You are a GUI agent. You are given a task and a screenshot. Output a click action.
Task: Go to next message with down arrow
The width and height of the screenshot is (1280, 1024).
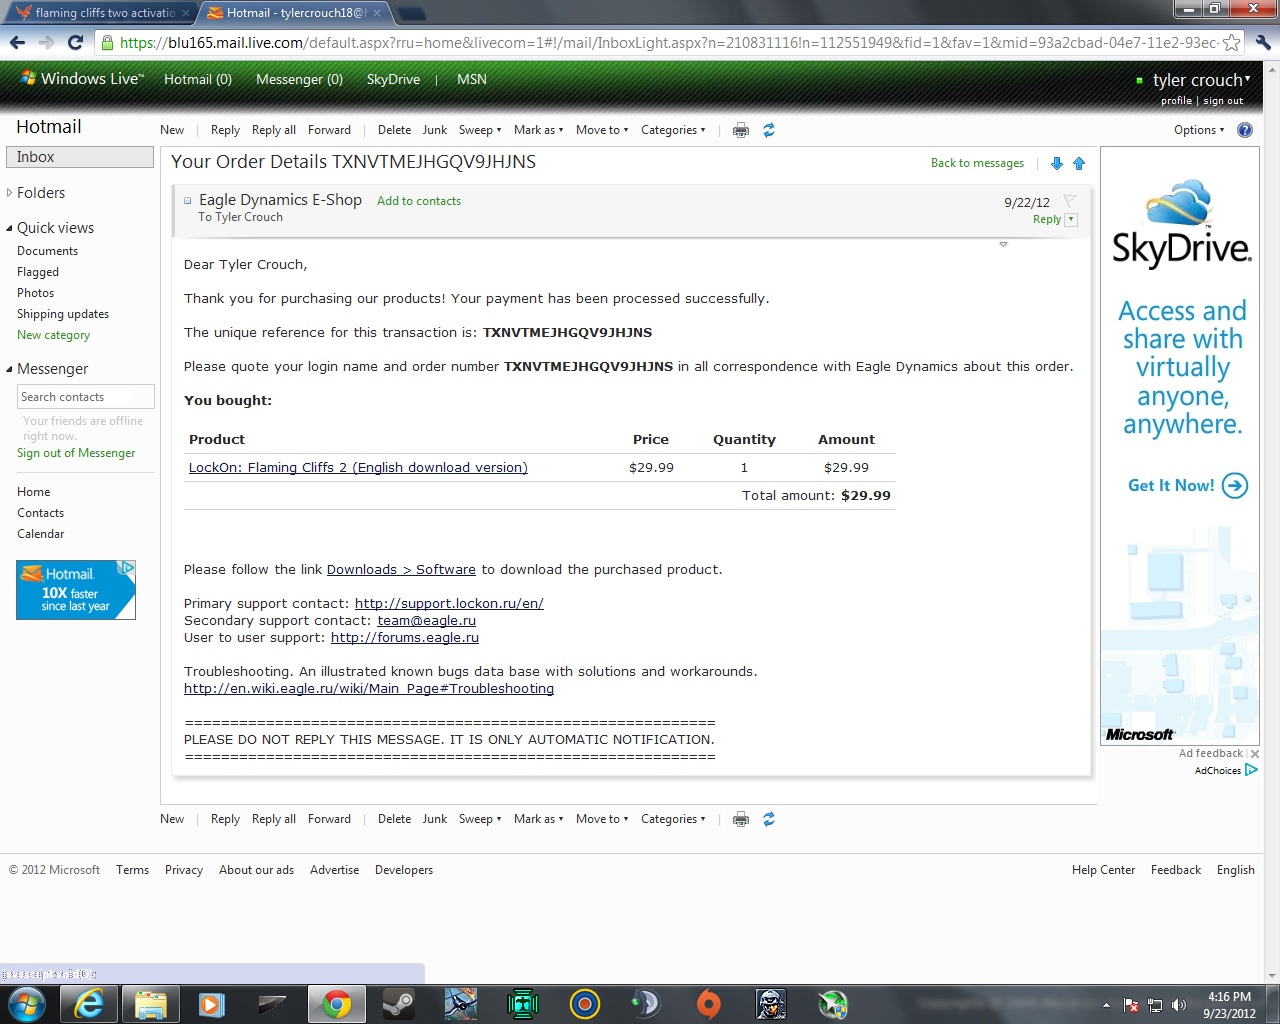point(1057,163)
